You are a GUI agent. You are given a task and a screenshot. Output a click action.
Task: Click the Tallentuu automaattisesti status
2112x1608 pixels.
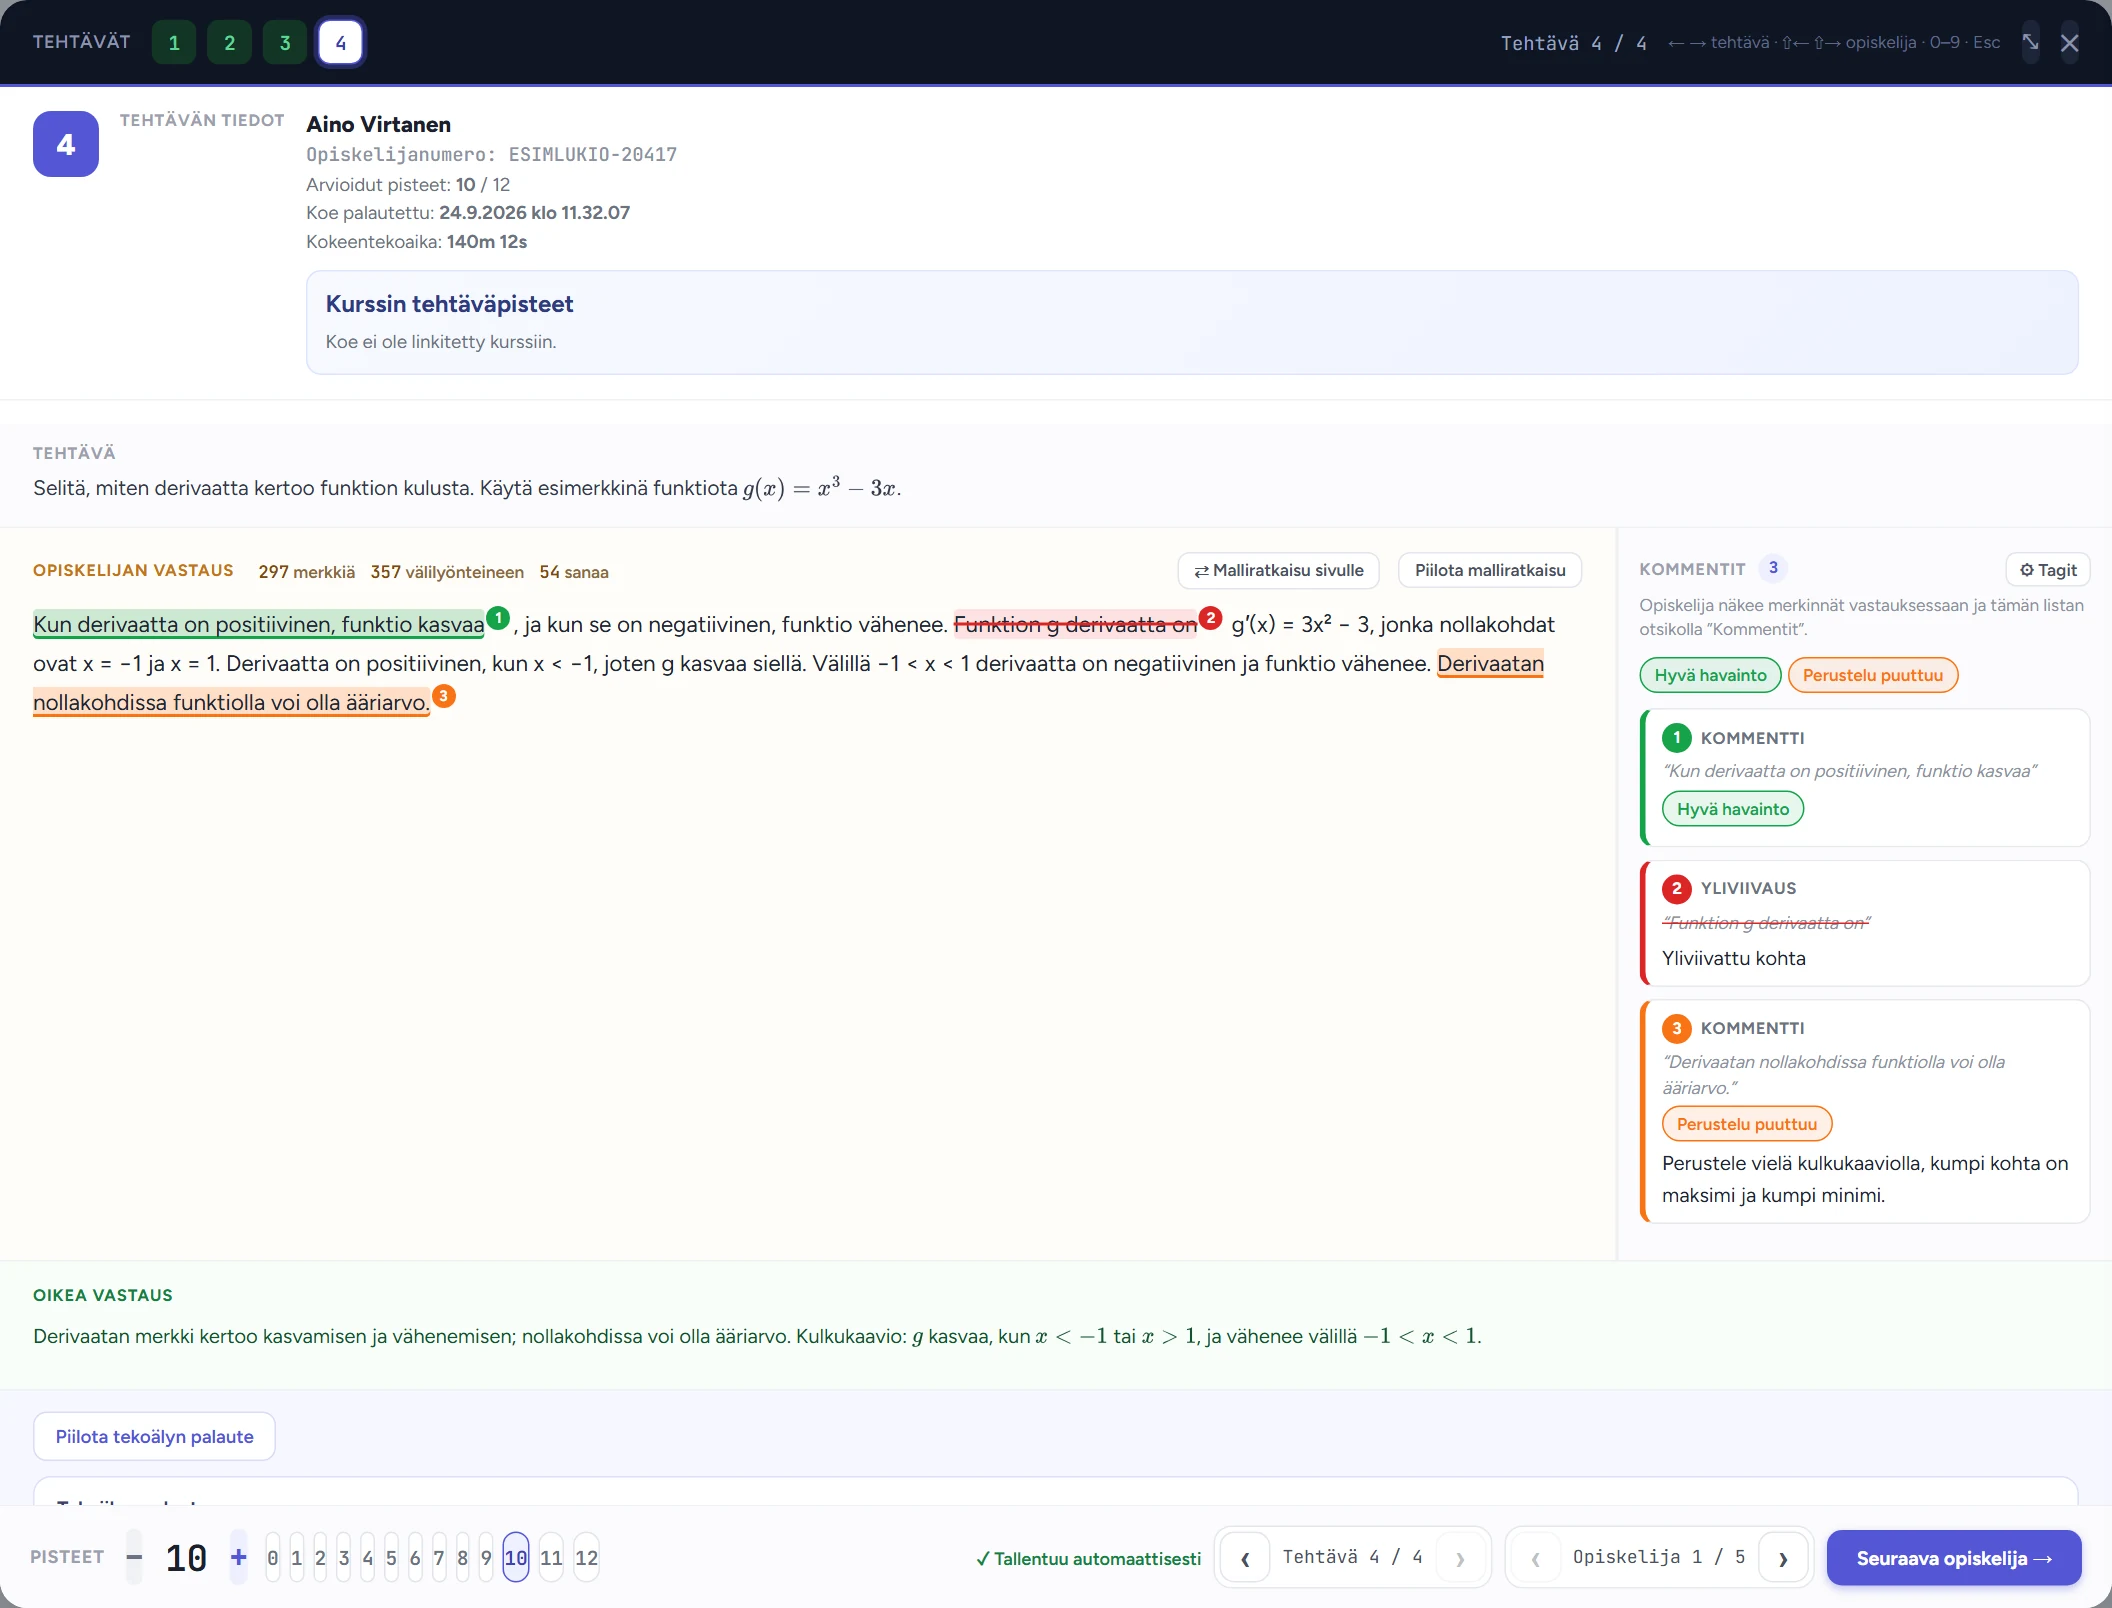pyautogui.click(x=1089, y=1558)
